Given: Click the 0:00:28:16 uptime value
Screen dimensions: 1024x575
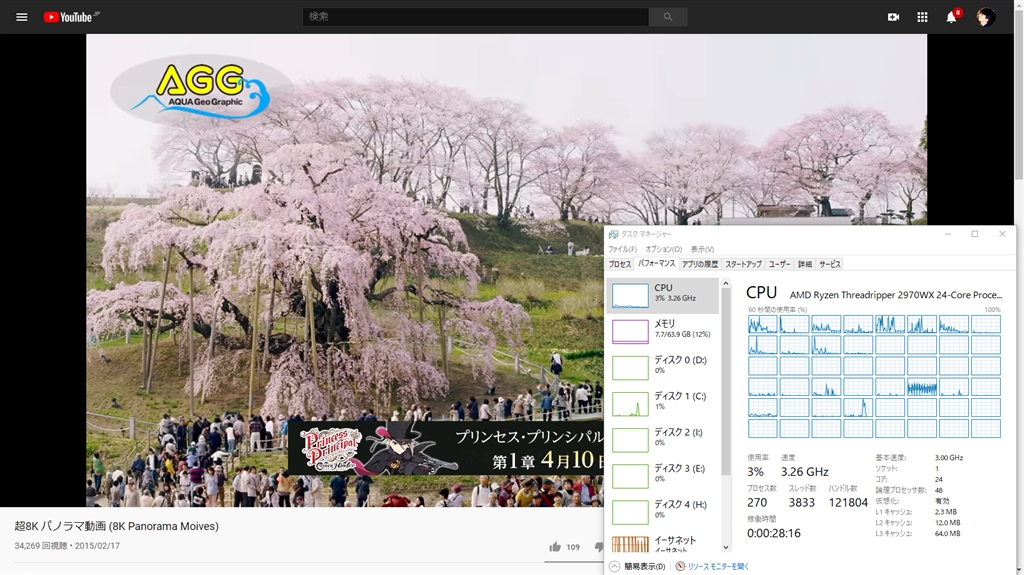Looking at the screenshot, I should click(774, 533).
